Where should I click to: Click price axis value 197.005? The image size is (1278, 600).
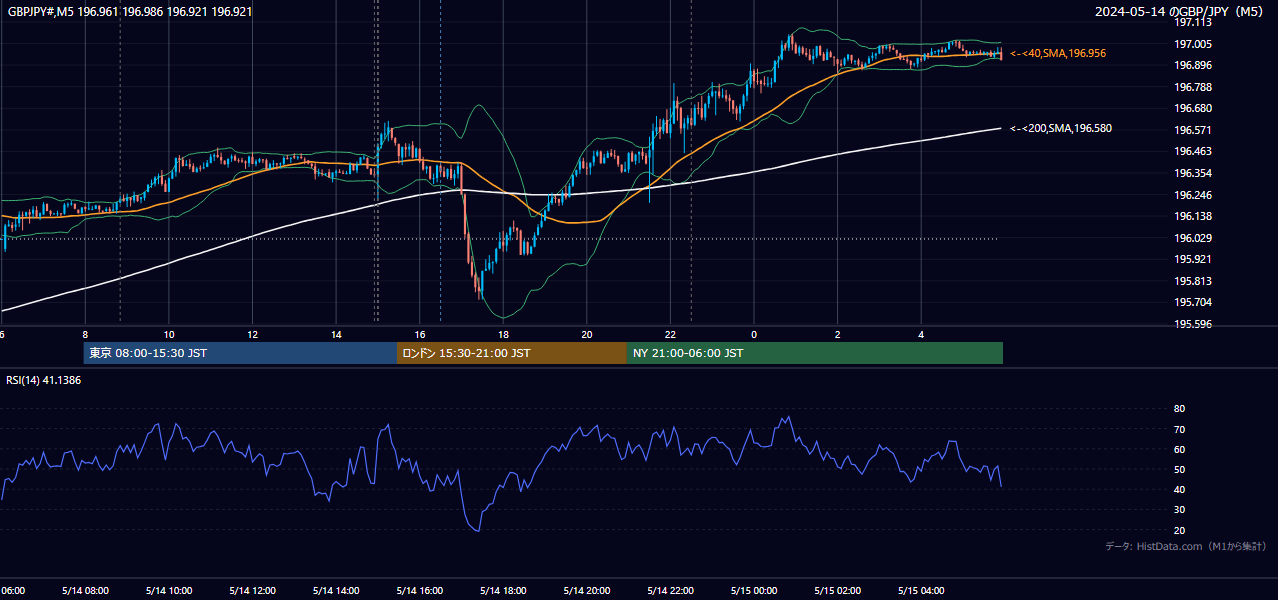point(1193,44)
